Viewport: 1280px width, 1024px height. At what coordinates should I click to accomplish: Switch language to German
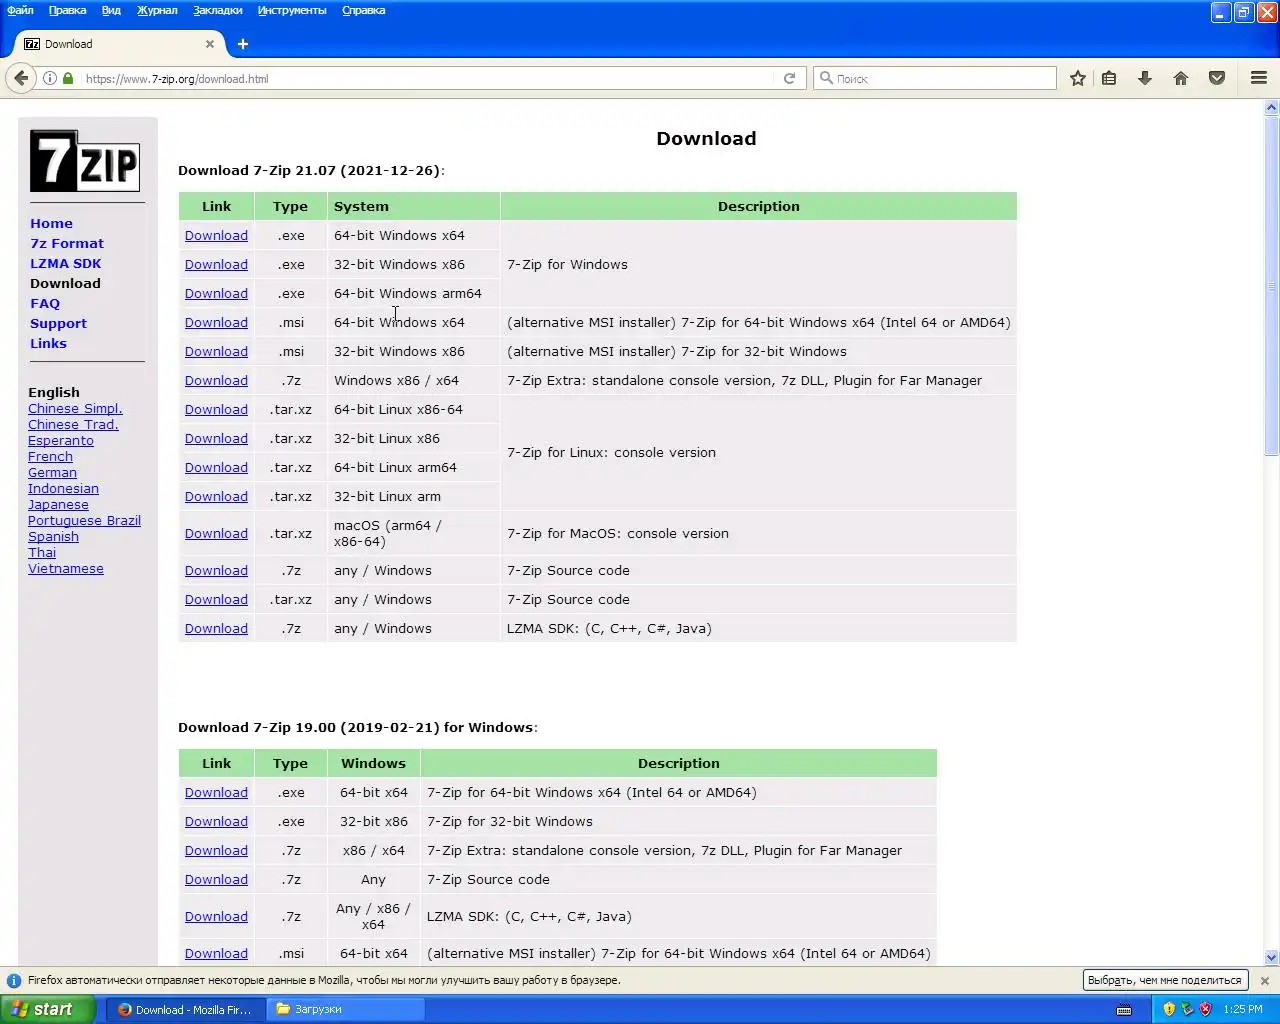[x=52, y=473]
